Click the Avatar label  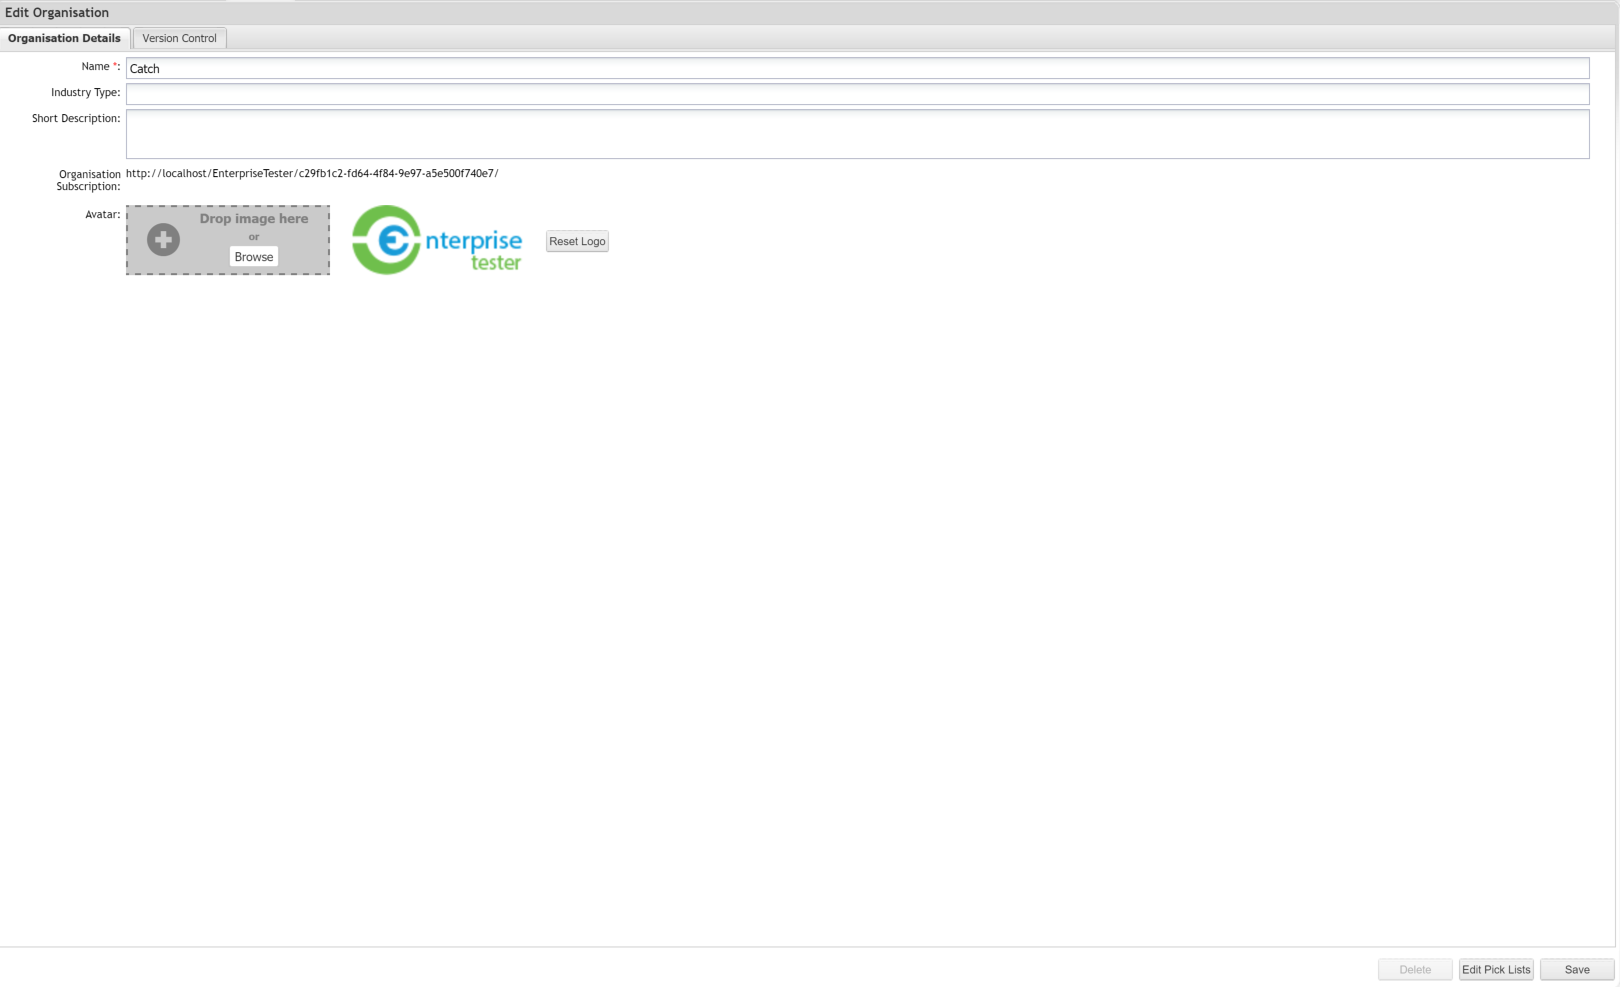coord(102,214)
